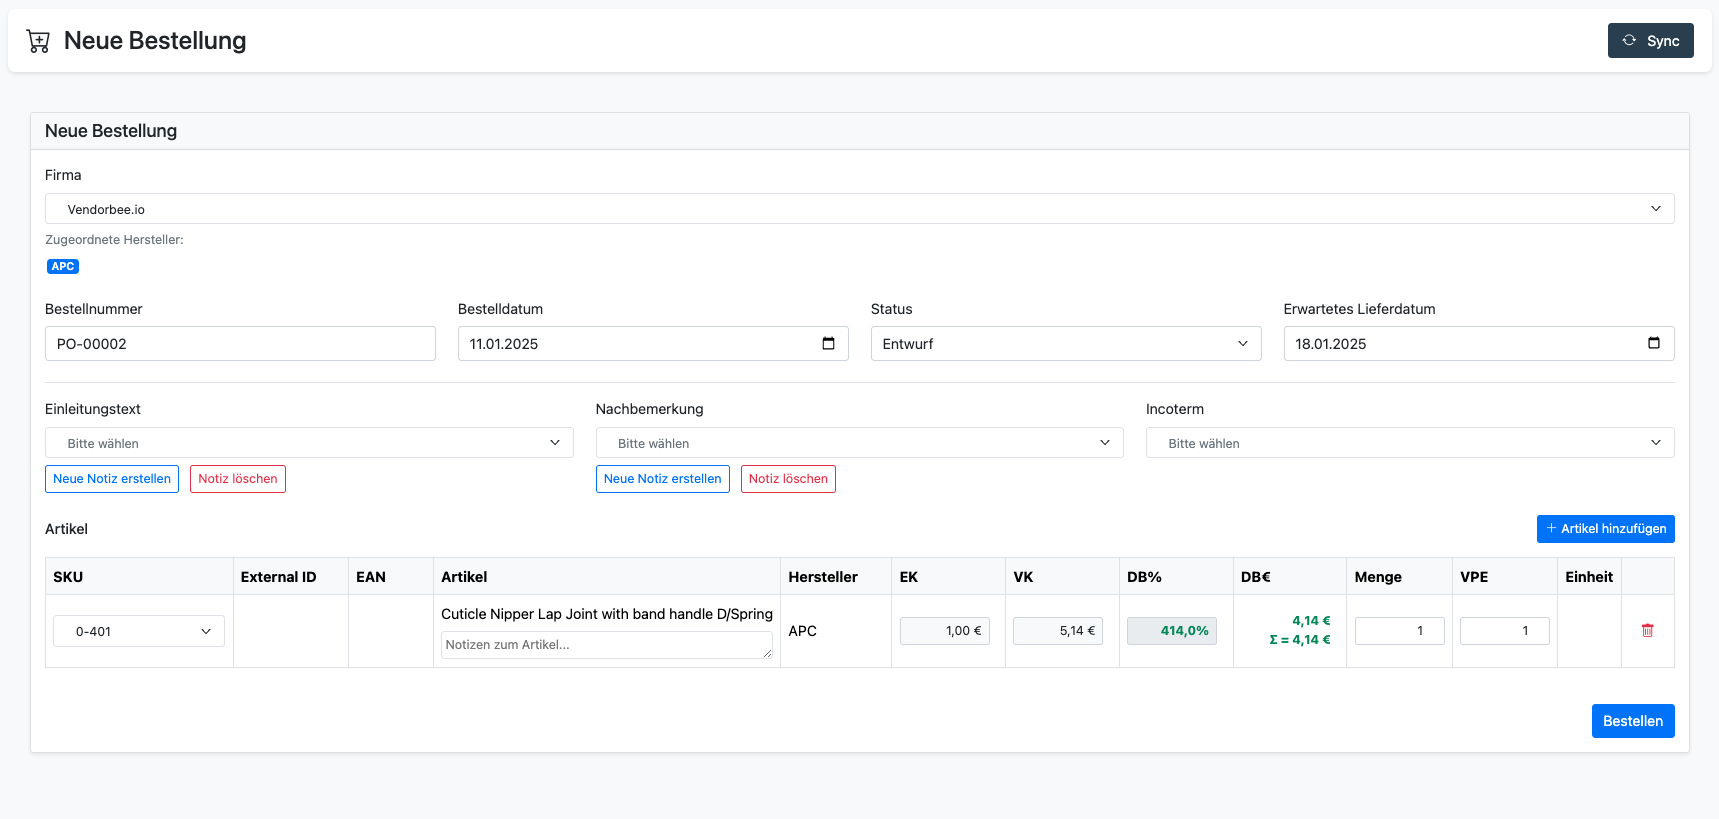Click the DB% field showing 414,0%
Viewport: 1719px width, 819px height.
click(1172, 631)
